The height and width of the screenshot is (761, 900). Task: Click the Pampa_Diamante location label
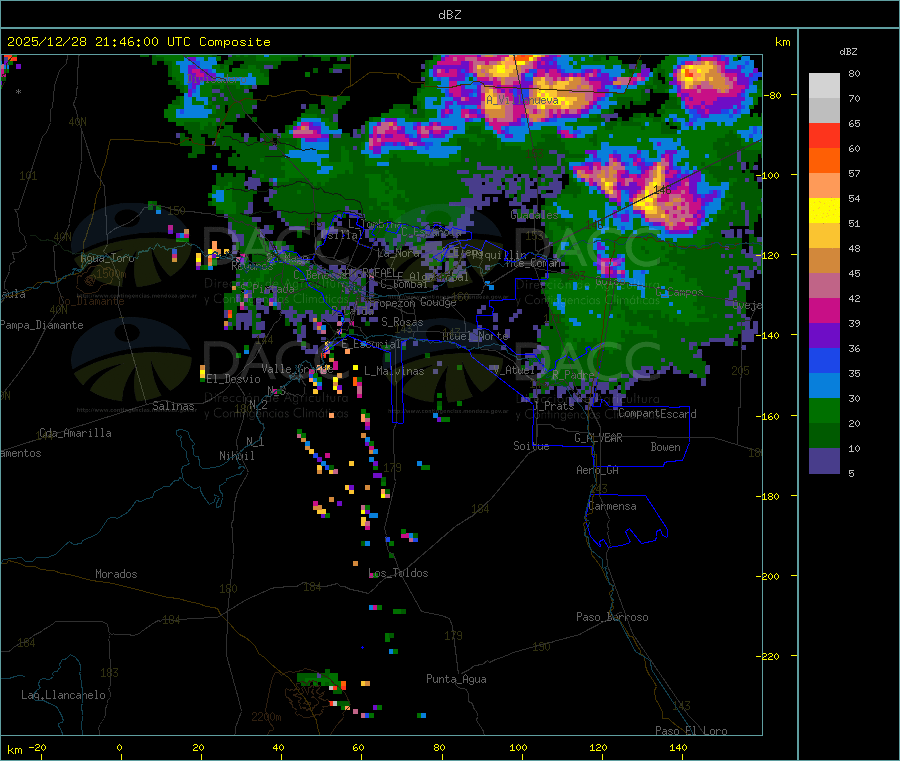[41, 325]
